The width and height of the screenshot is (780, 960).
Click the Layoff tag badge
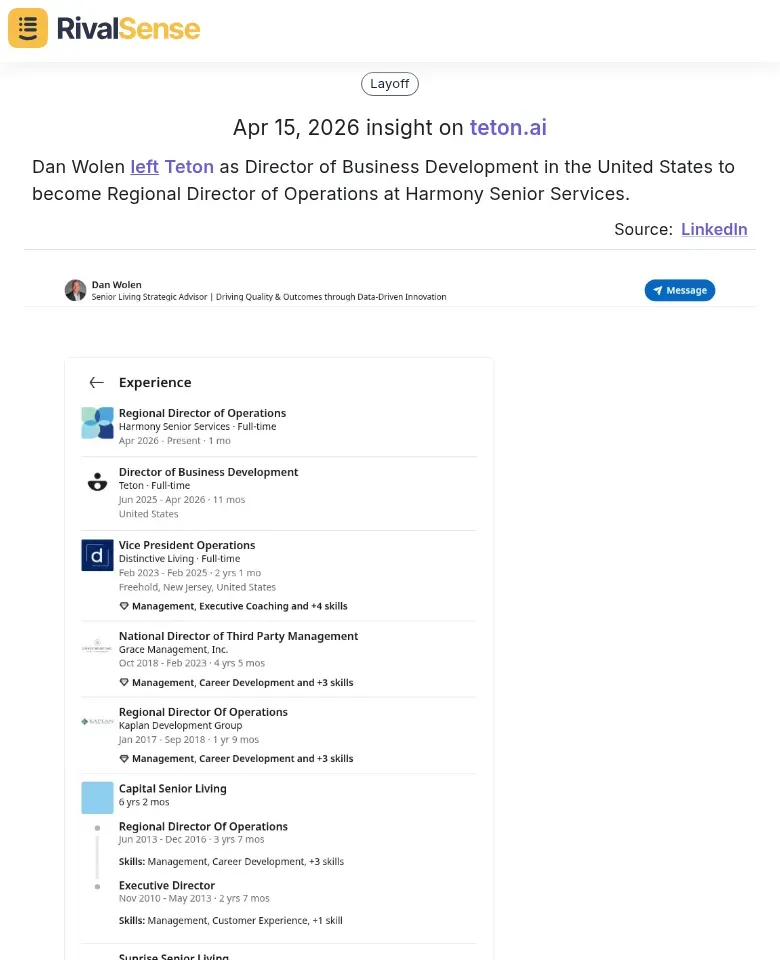[x=389, y=83]
